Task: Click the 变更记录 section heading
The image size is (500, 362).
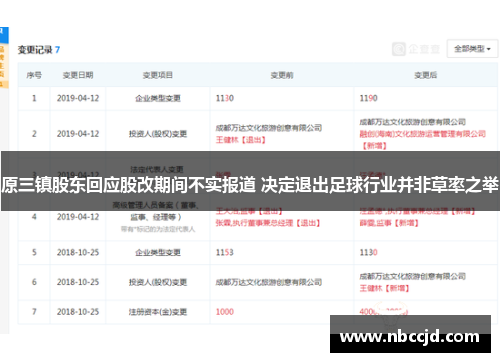Action: [35, 50]
